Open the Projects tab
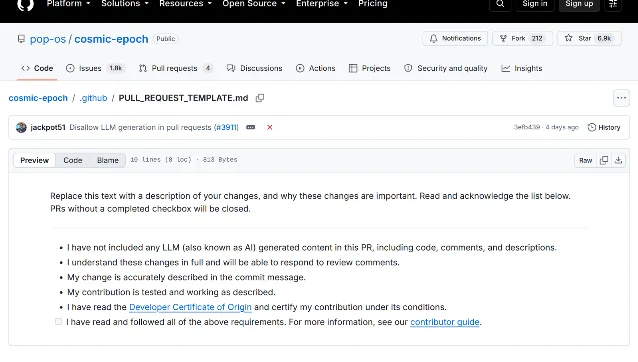 coord(370,68)
